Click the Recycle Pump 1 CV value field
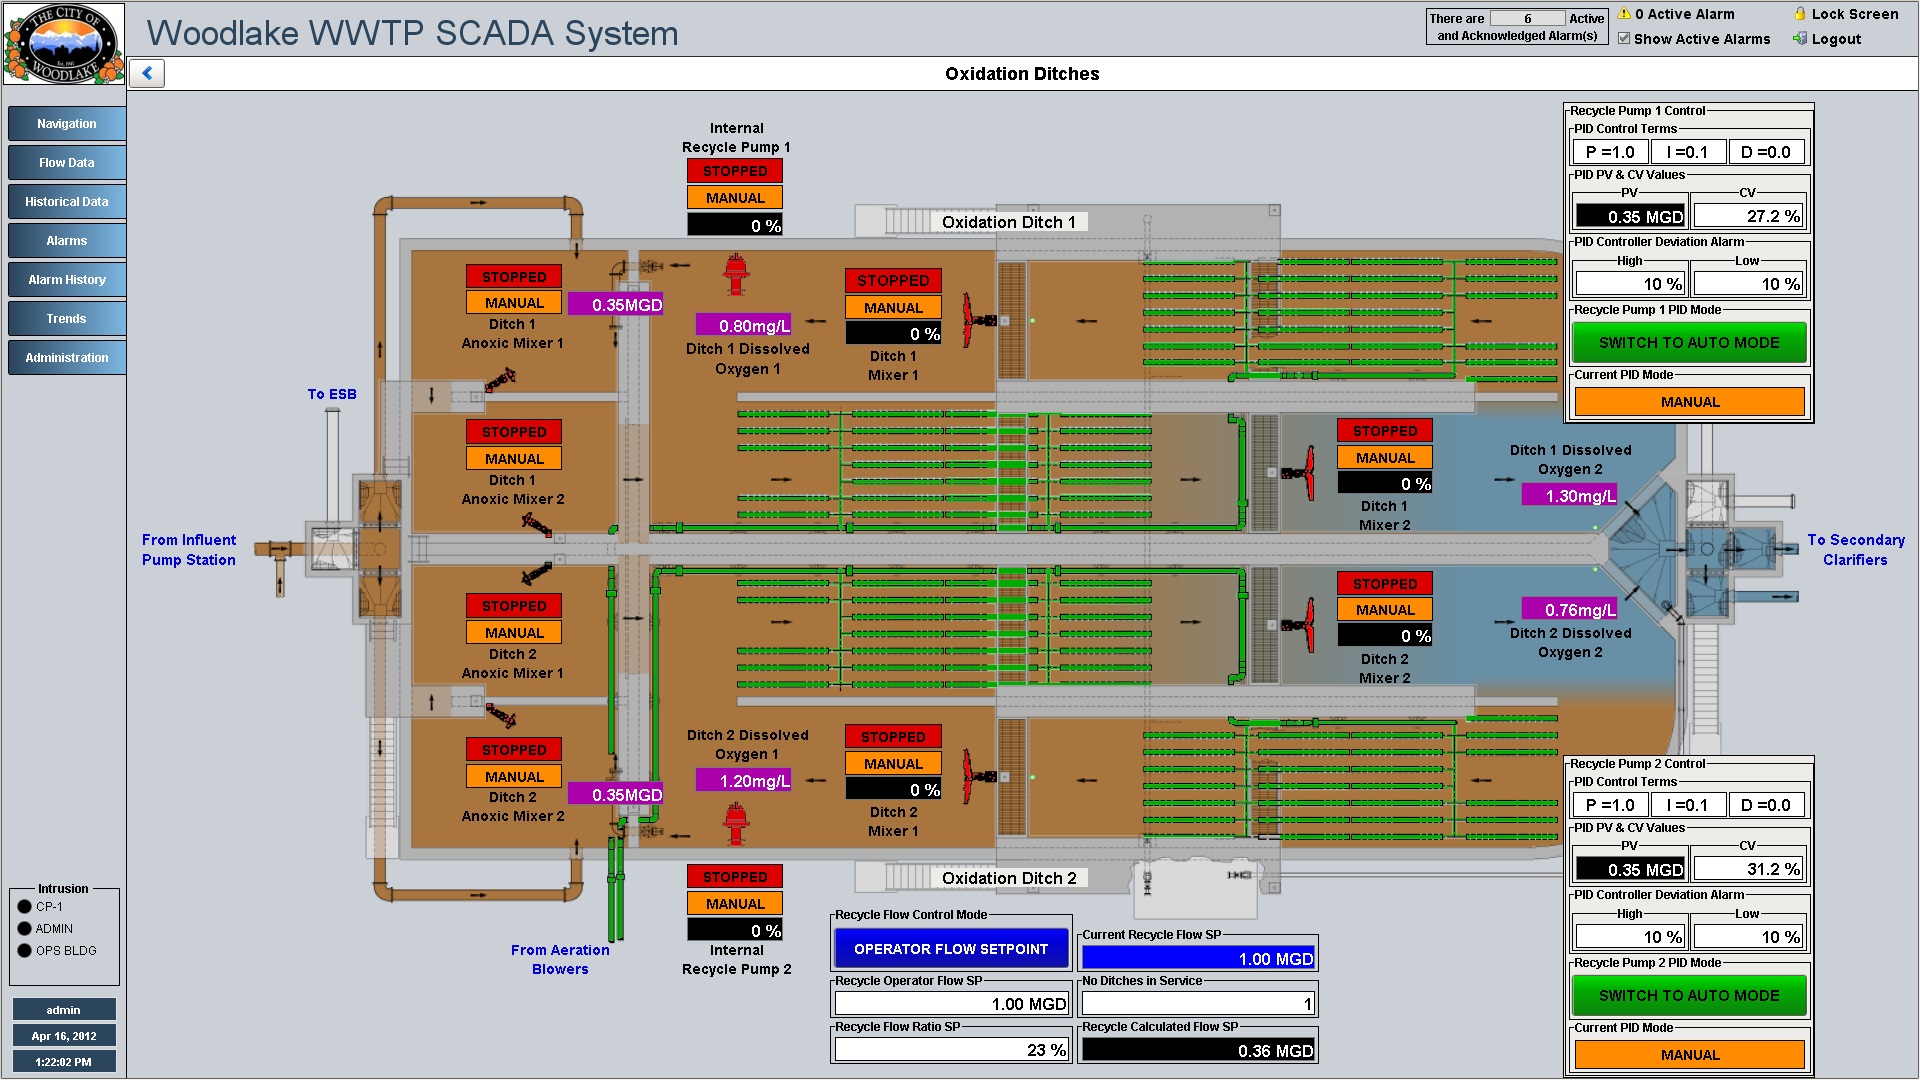Viewport: 1920px width, 1080px height. (x=1748, y=216)
